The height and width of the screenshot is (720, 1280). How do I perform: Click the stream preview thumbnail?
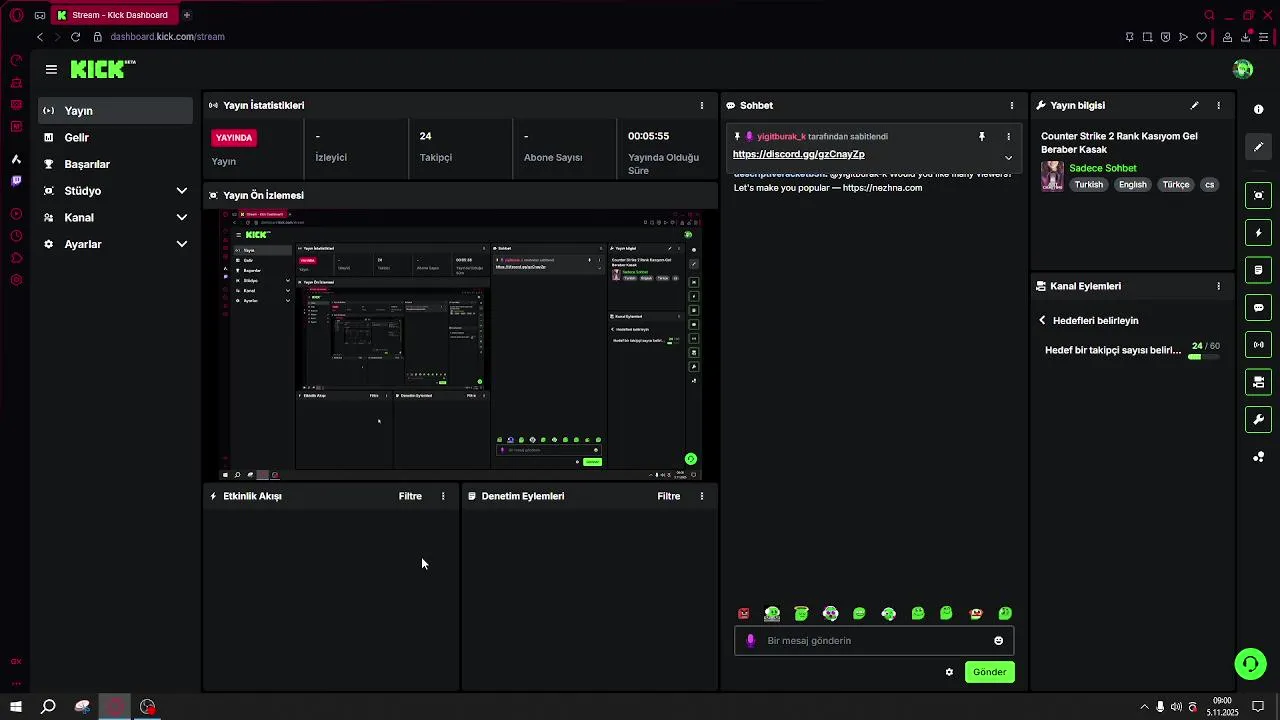tap(460, 345)
